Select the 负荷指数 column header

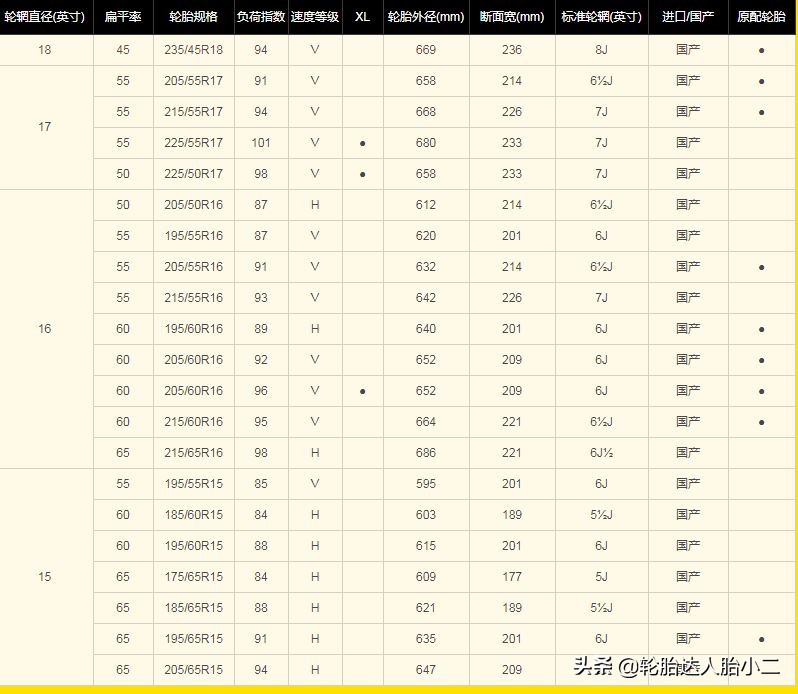click(261, 17)
